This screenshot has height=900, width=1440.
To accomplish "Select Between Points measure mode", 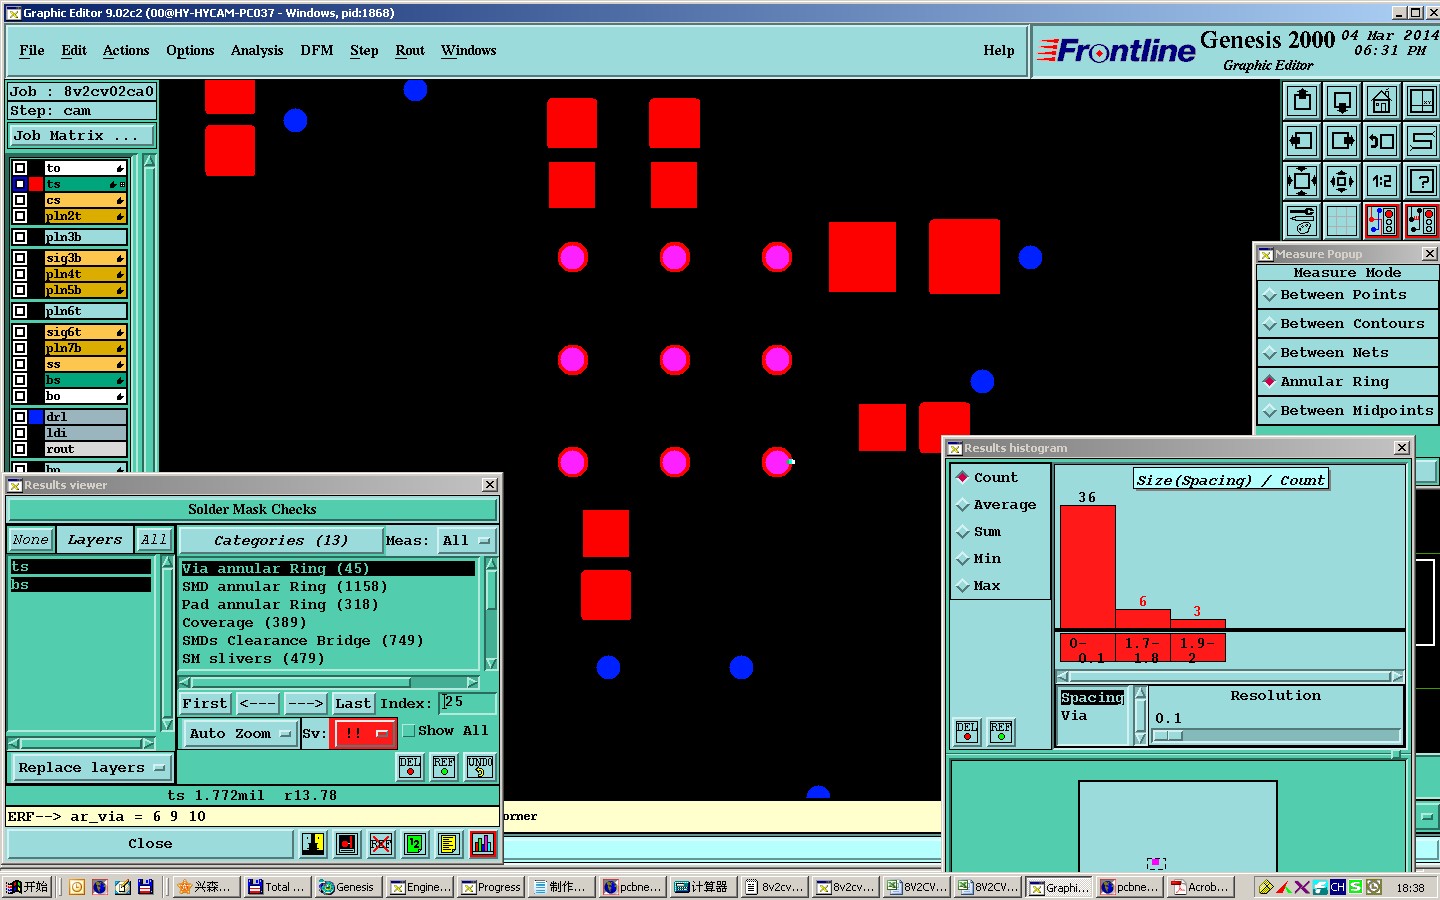I will click(x=1347, y=295).
